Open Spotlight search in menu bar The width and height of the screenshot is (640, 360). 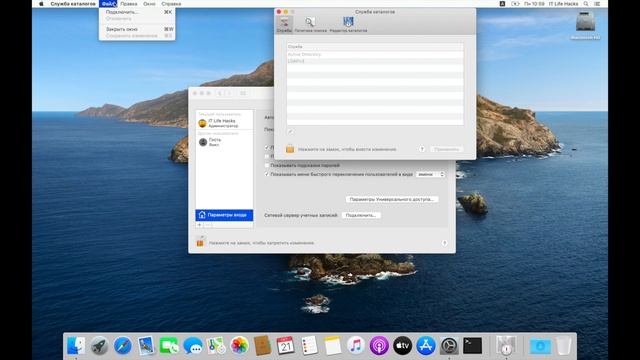pos(586,4)
